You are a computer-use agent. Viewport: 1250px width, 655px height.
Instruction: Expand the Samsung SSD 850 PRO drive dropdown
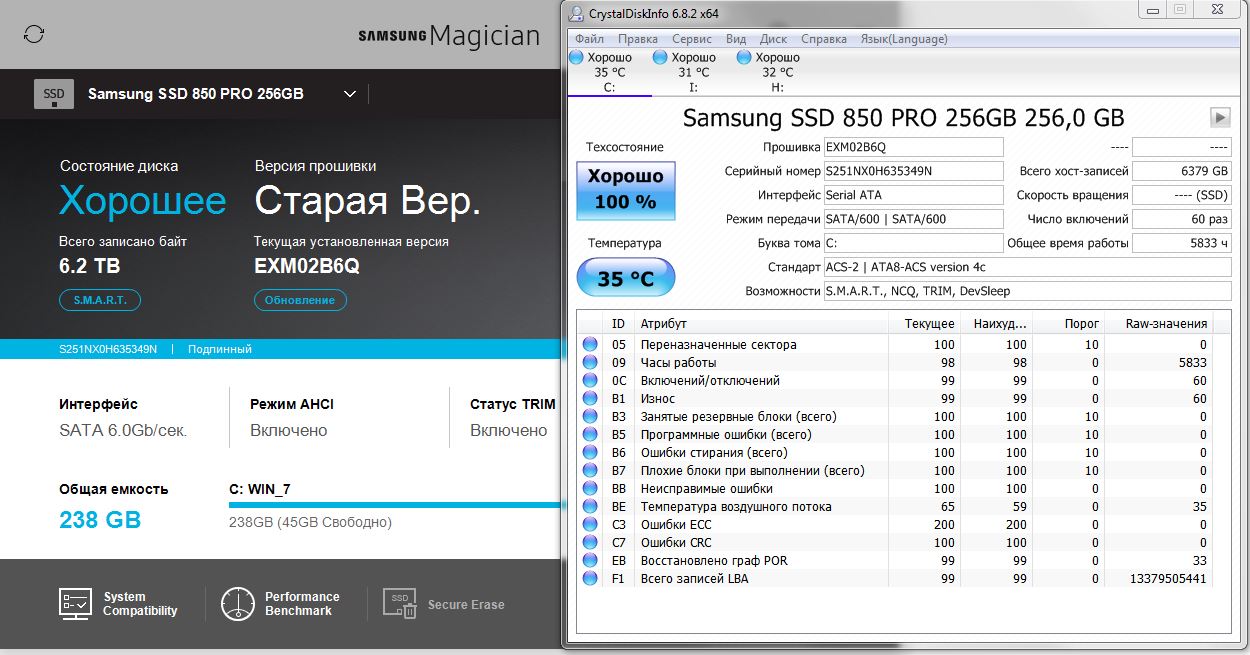click(350, 94)
